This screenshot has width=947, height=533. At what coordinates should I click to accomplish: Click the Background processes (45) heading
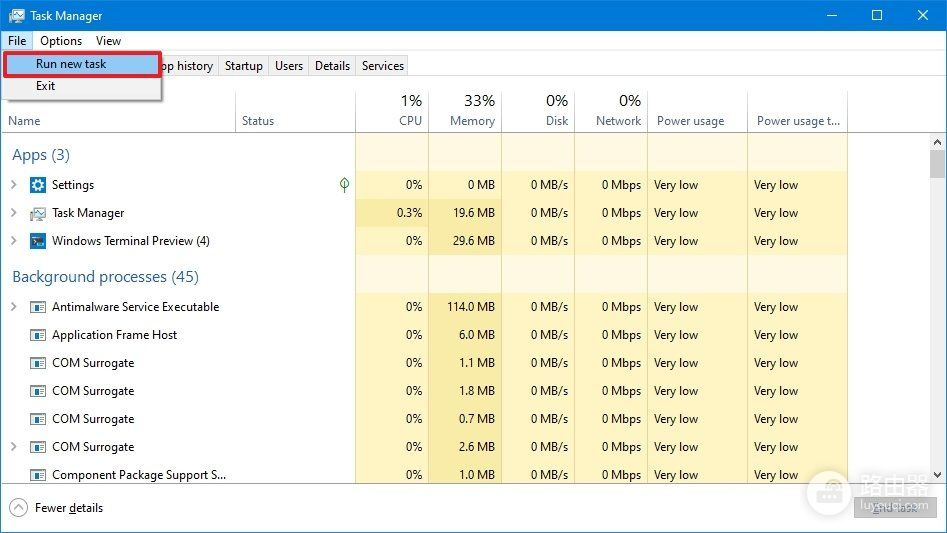pos(106,276)
